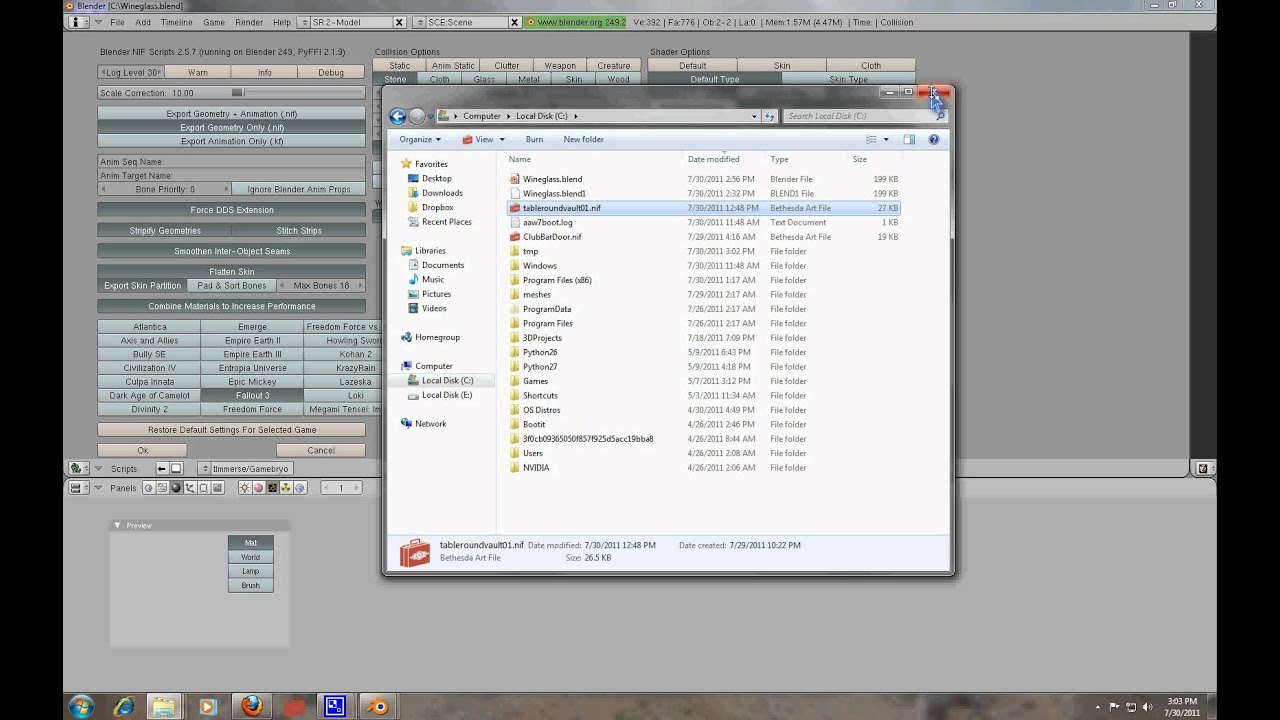Viewport: 1280px width, 720px height.
Task: Open Blender's Add menu
Action: (x=143, y=22)
